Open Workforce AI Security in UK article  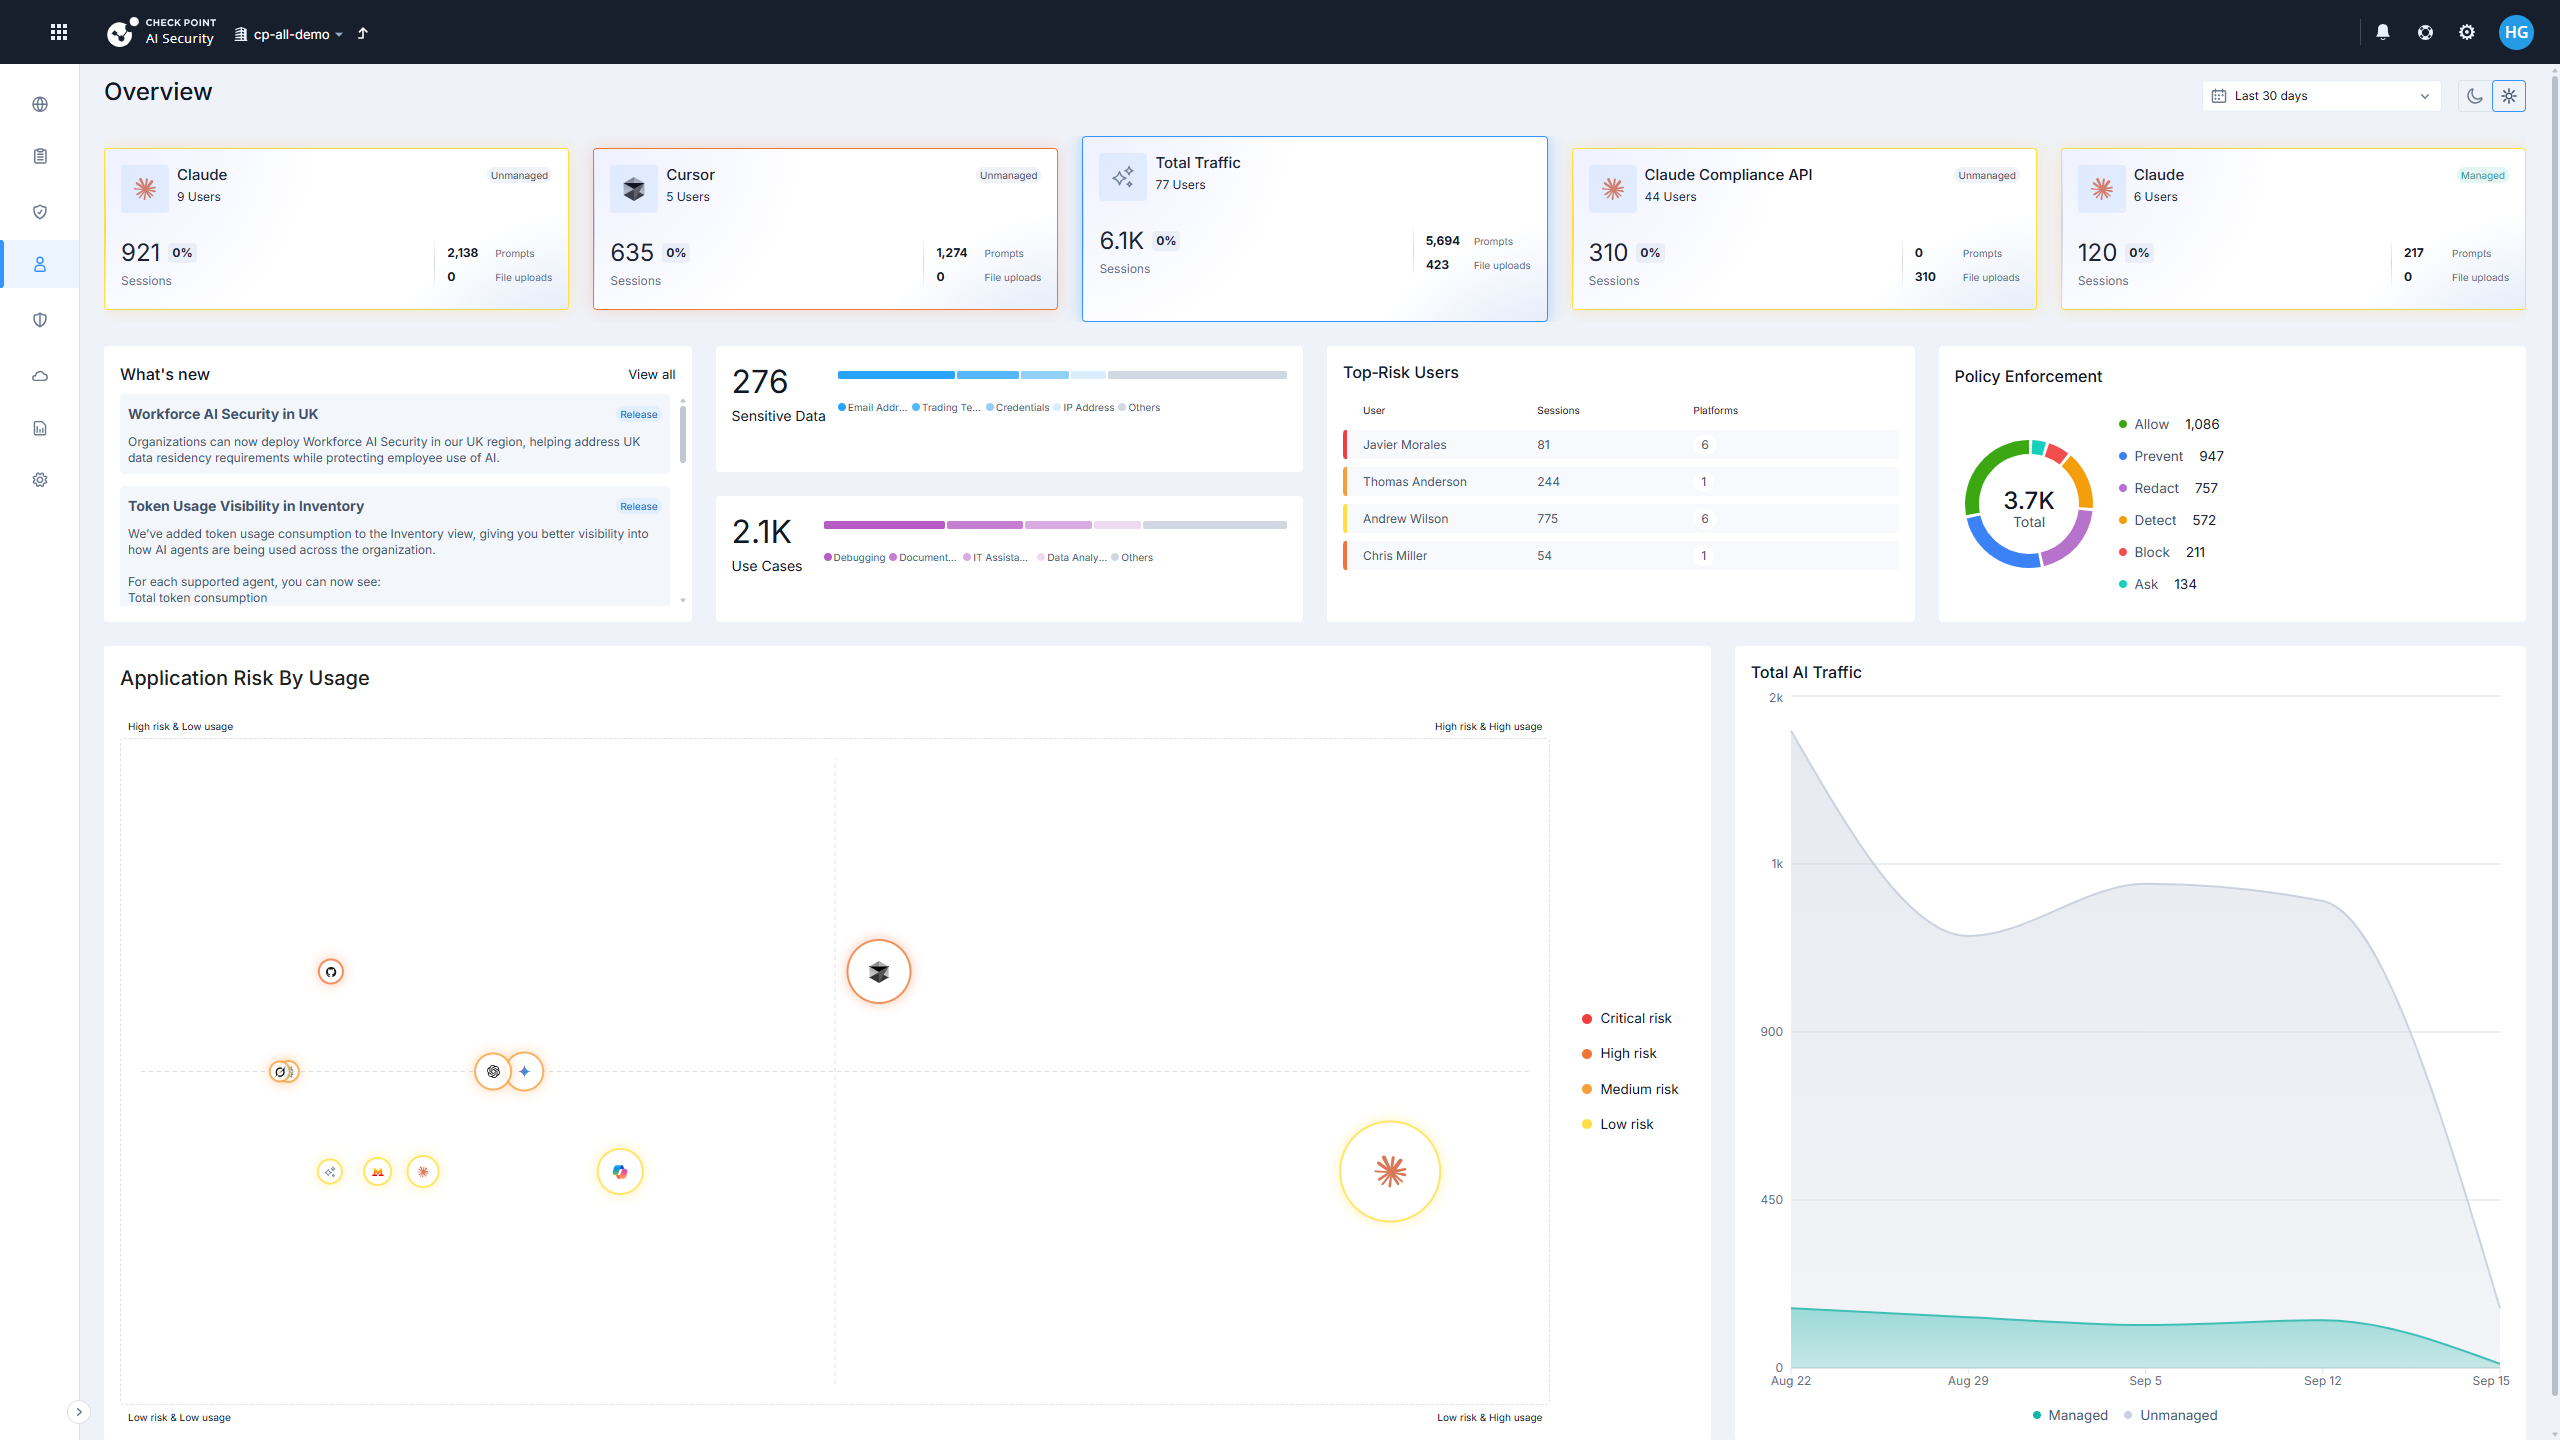[x=395, y=434]
